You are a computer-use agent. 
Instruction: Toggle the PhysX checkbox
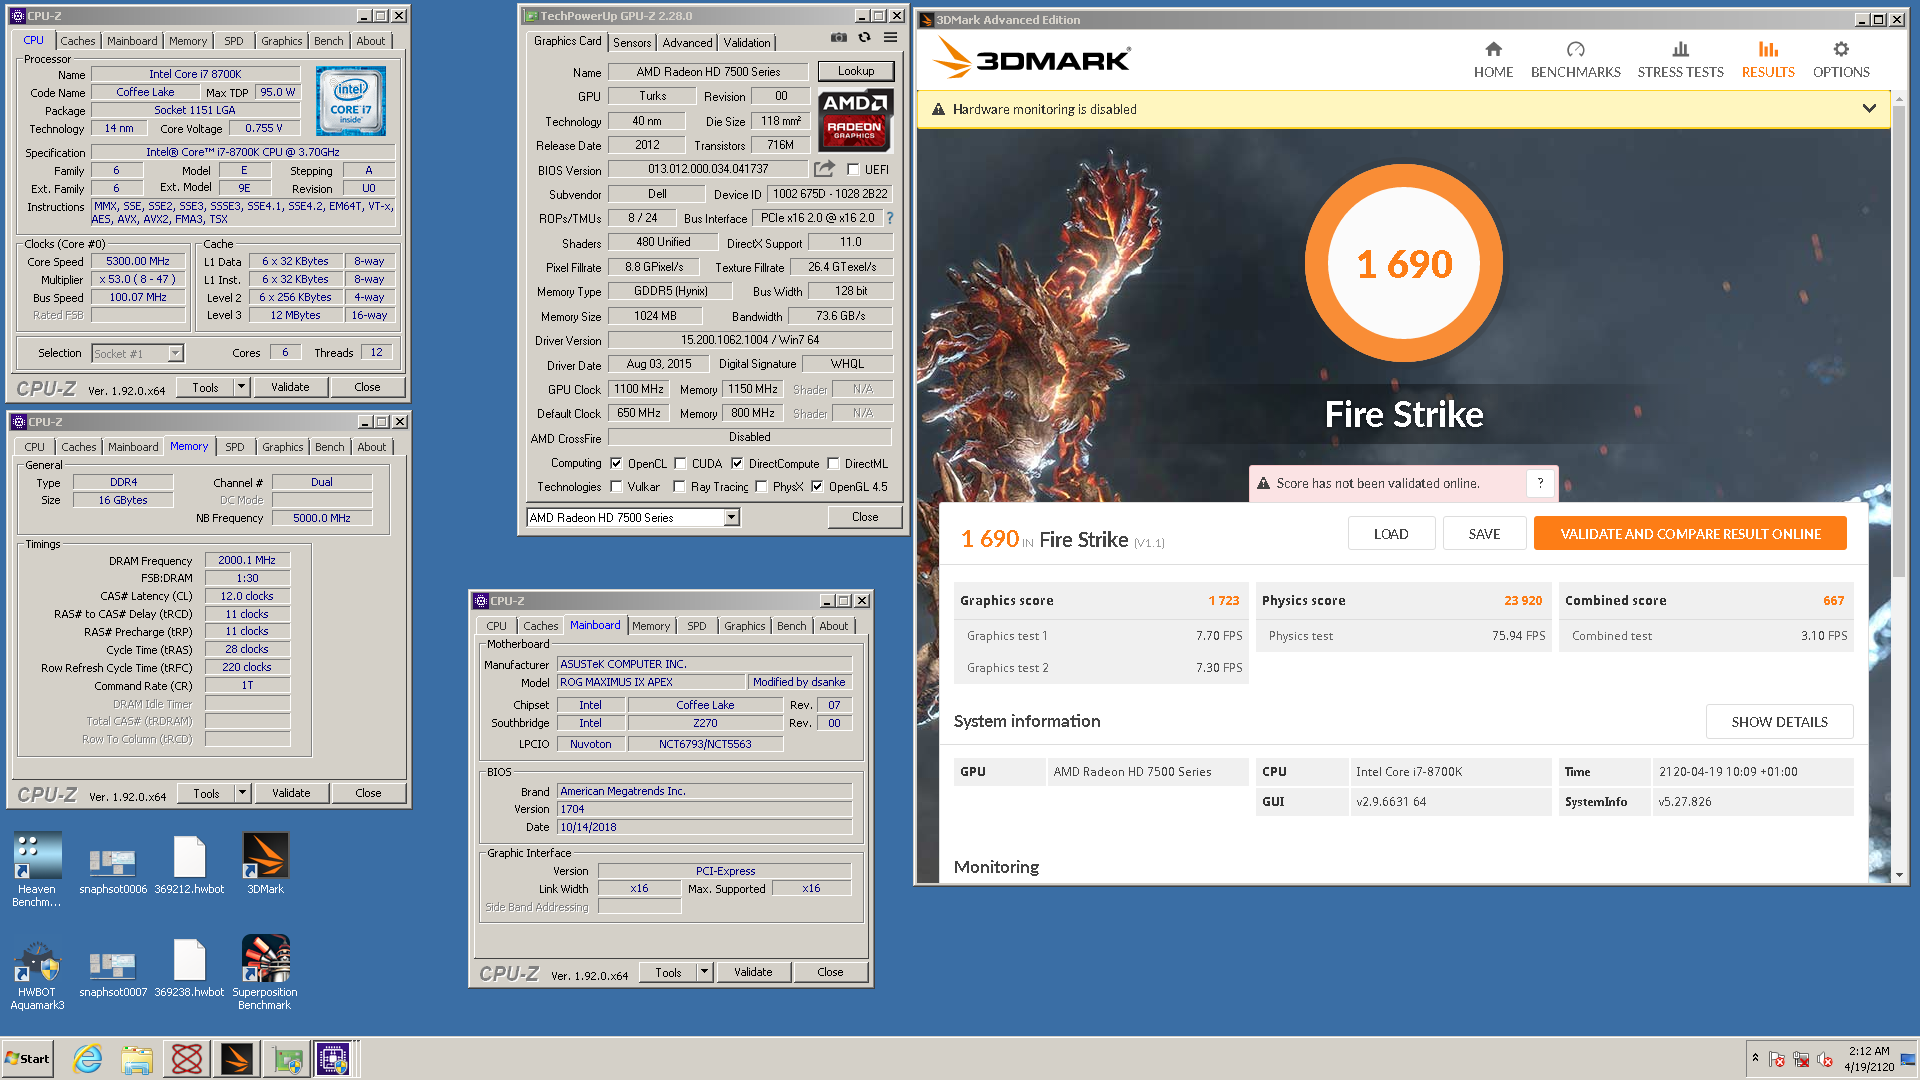762,487
